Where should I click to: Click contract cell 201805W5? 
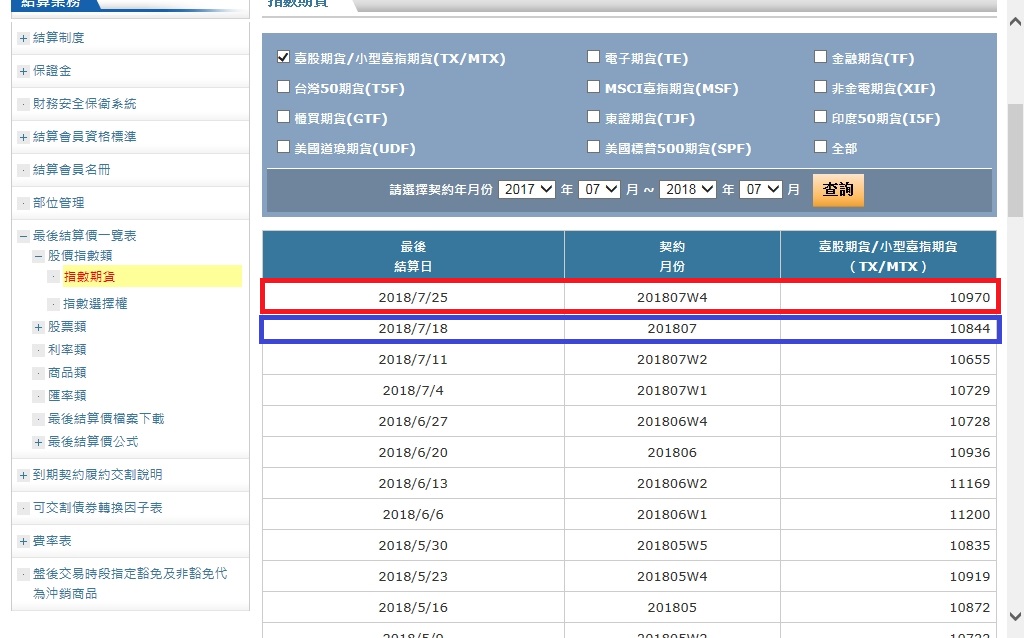[672, 546]
